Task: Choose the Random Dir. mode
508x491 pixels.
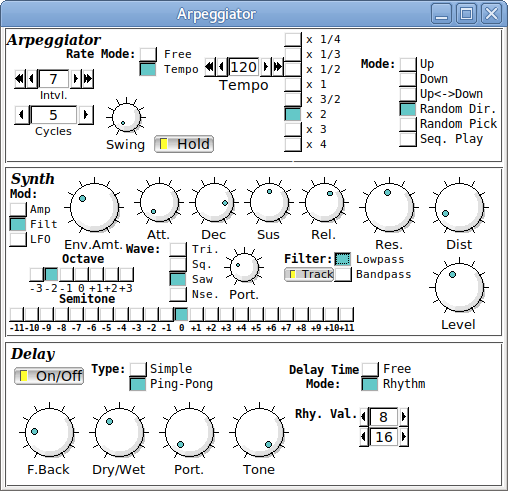Action: point(408,109)
